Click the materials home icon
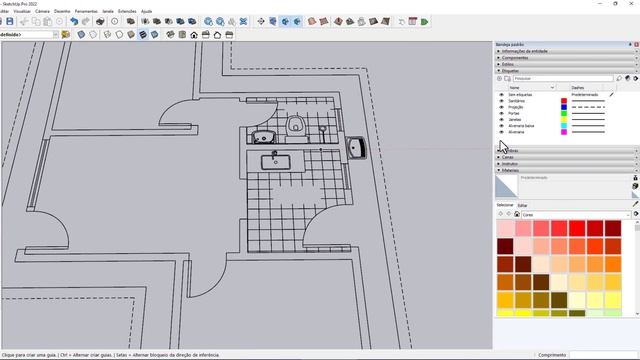Viewport: 640px width, 360px height. click(517, 214)
